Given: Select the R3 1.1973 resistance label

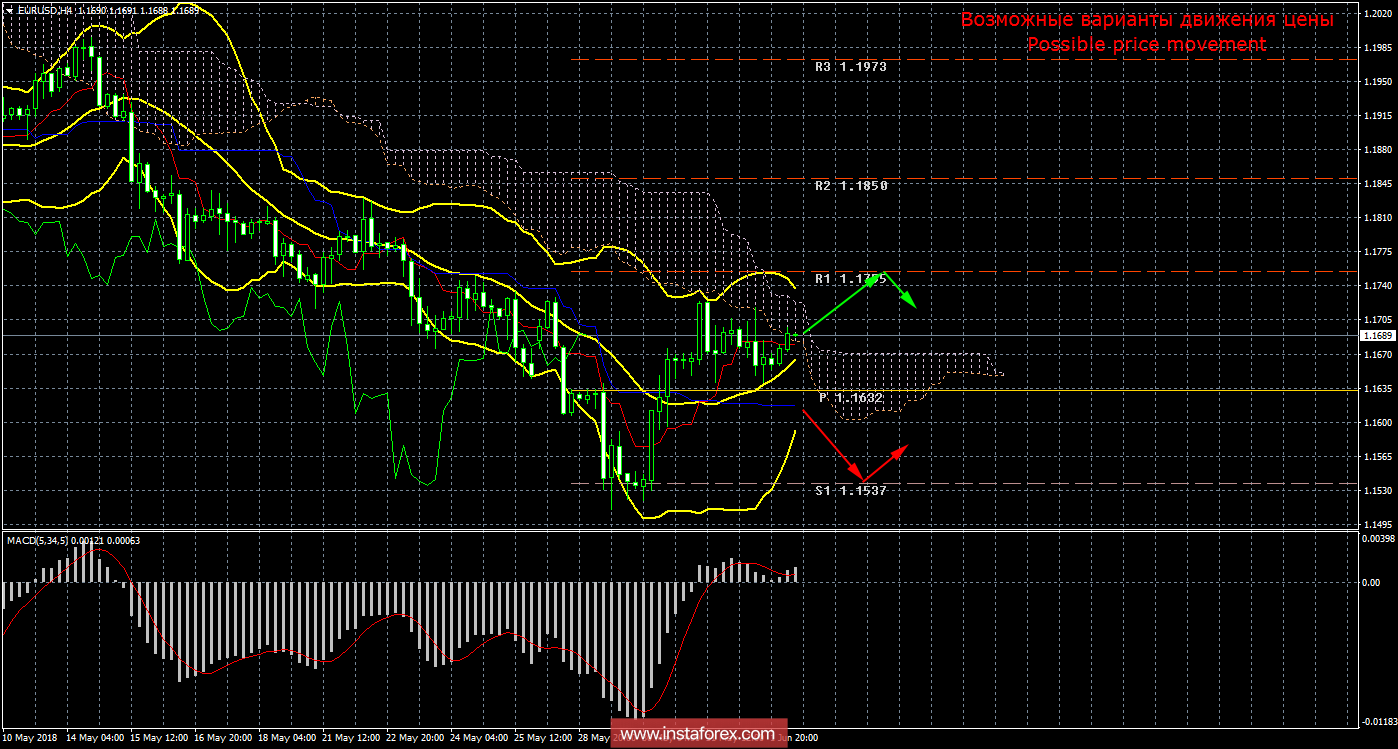Looking at the screenshot, I should [x=851, y=67].
